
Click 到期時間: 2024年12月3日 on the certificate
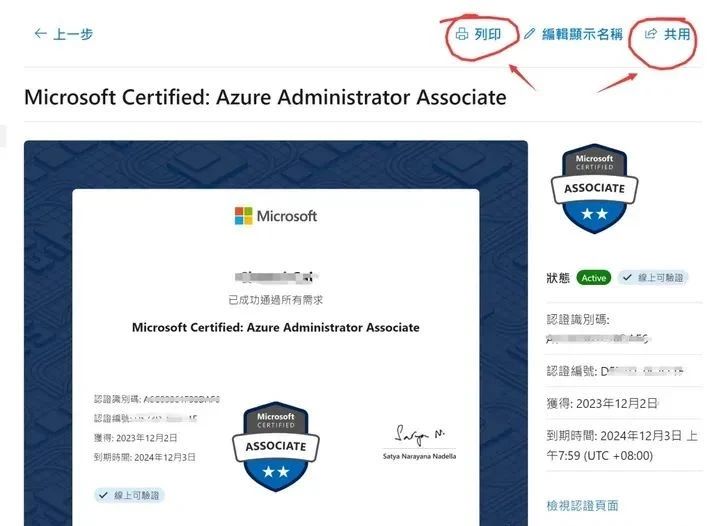tap(145, 457)
